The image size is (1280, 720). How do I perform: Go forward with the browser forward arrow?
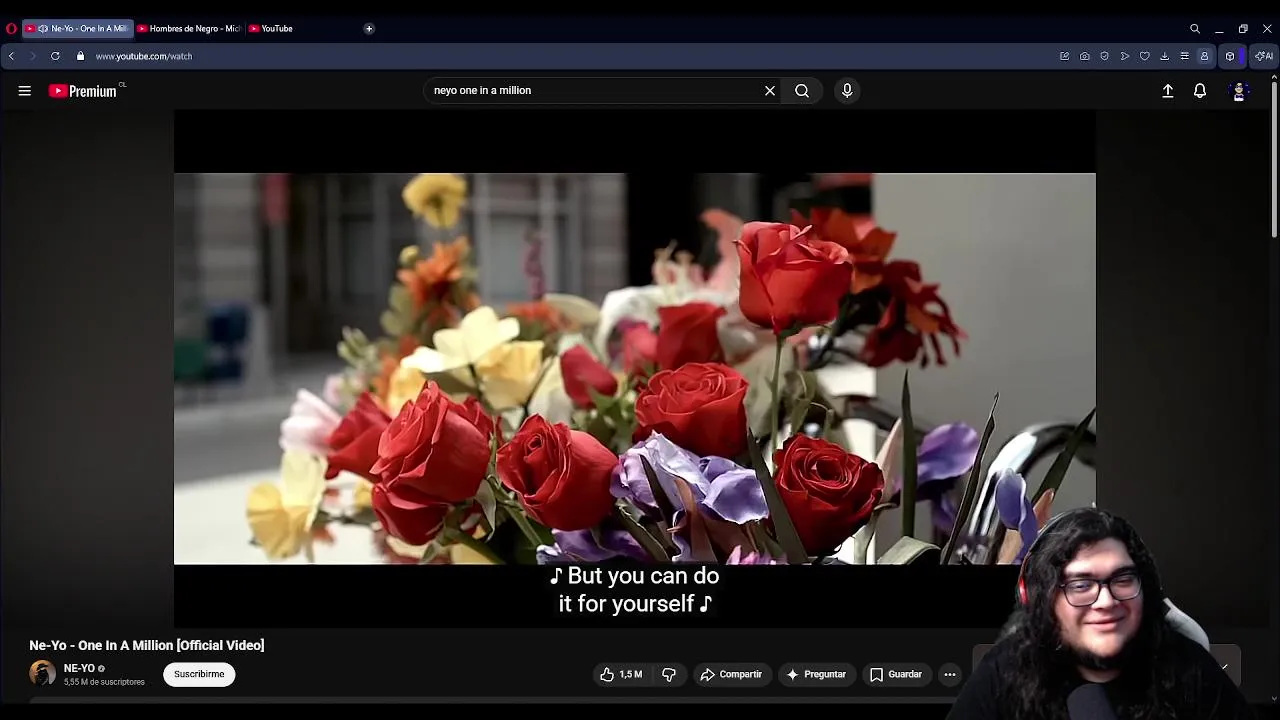[32, 56]
